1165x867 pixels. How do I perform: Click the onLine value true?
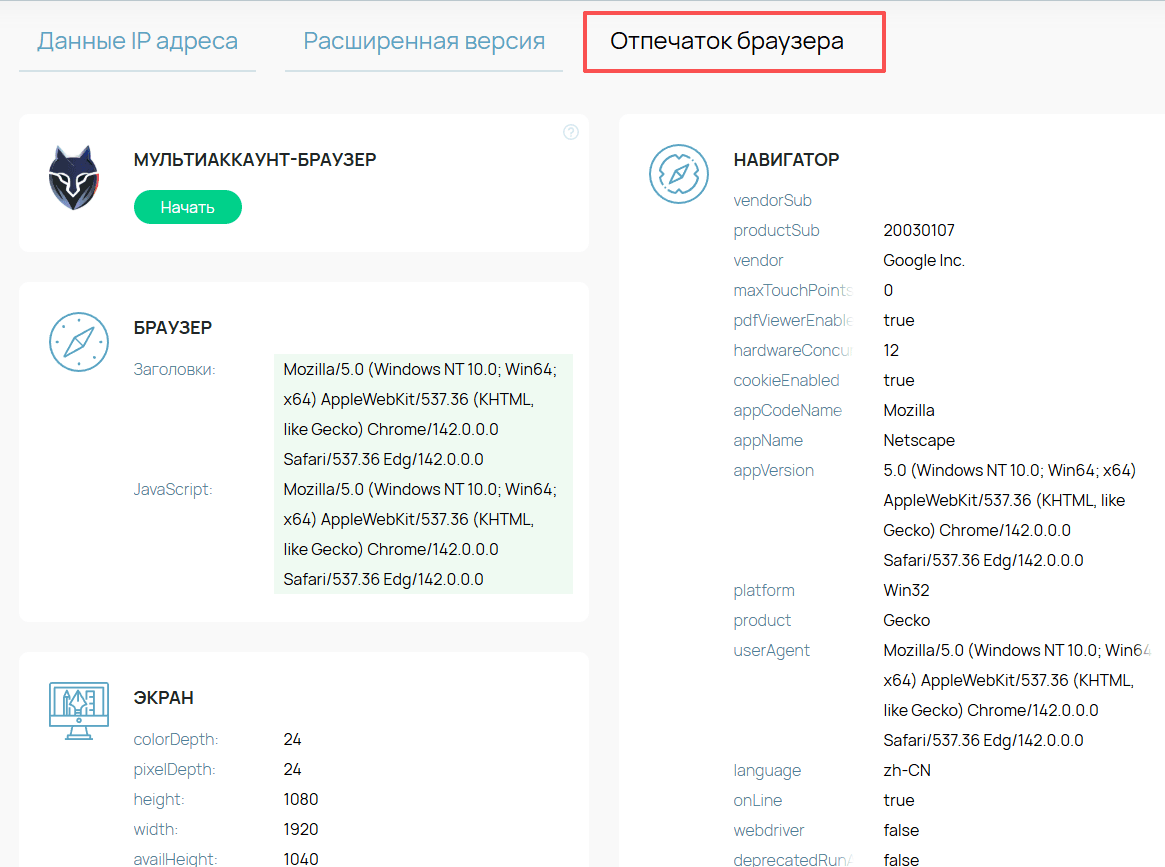coord(898,800)
